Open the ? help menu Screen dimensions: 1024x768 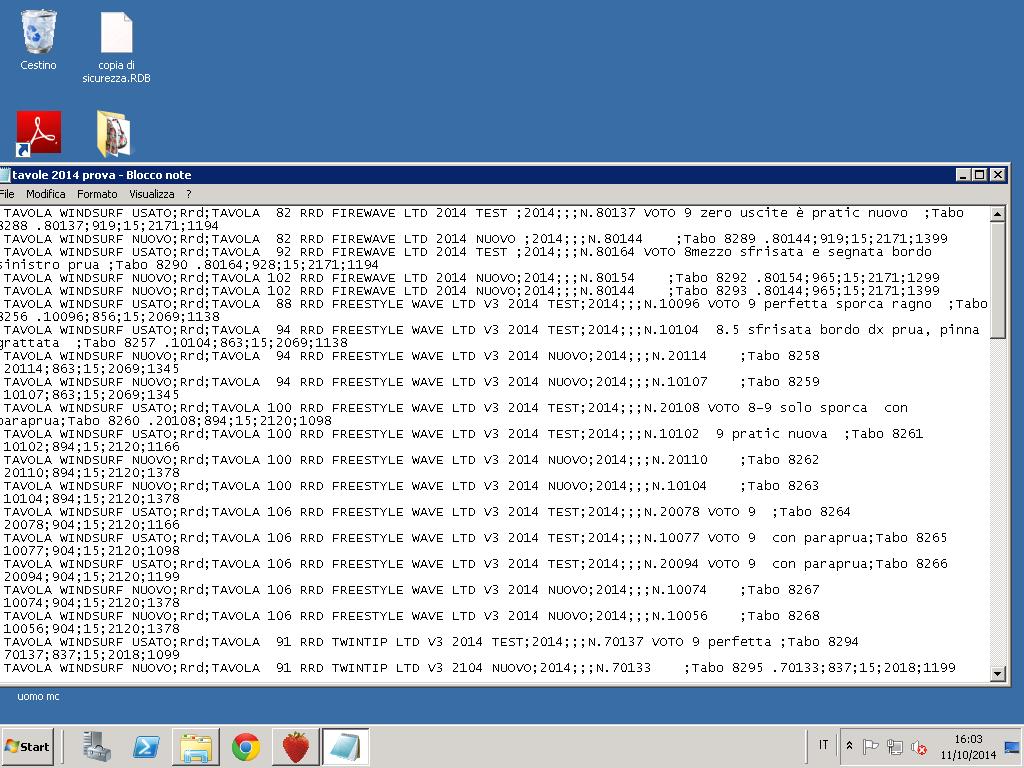(x=189, y=194)
